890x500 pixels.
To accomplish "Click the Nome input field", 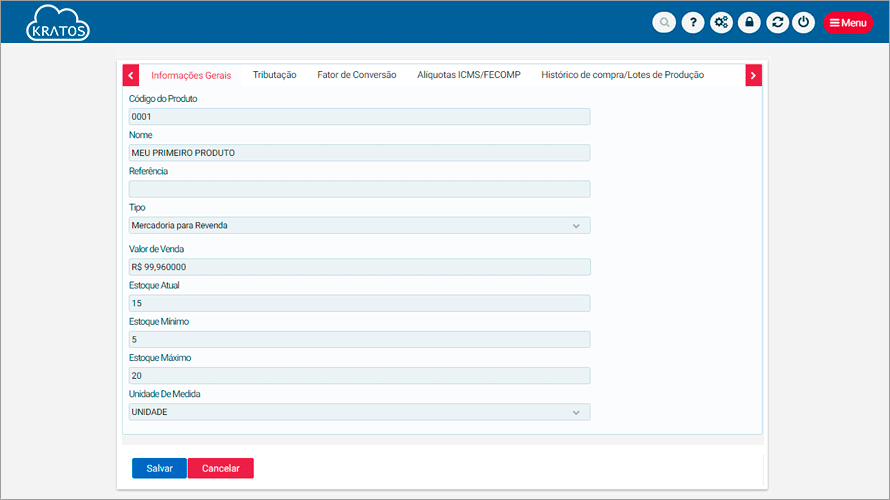I will (359, 153).
